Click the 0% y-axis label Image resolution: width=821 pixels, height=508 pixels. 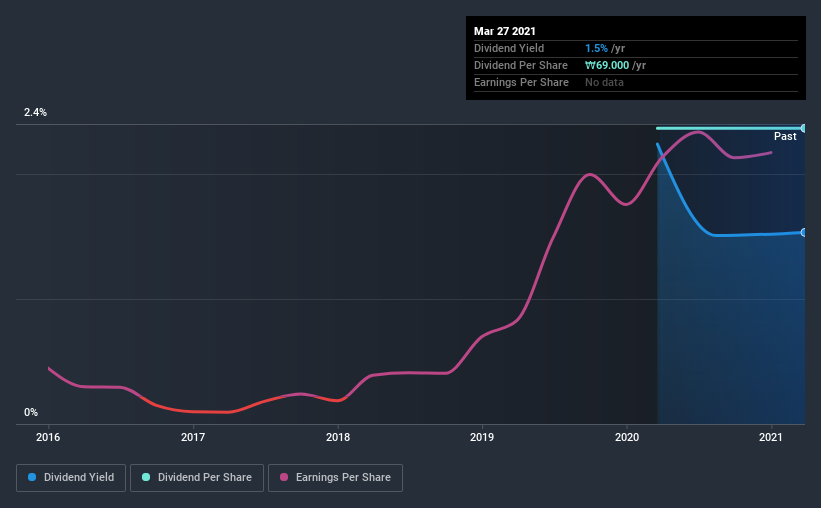(x=31, y=412)
